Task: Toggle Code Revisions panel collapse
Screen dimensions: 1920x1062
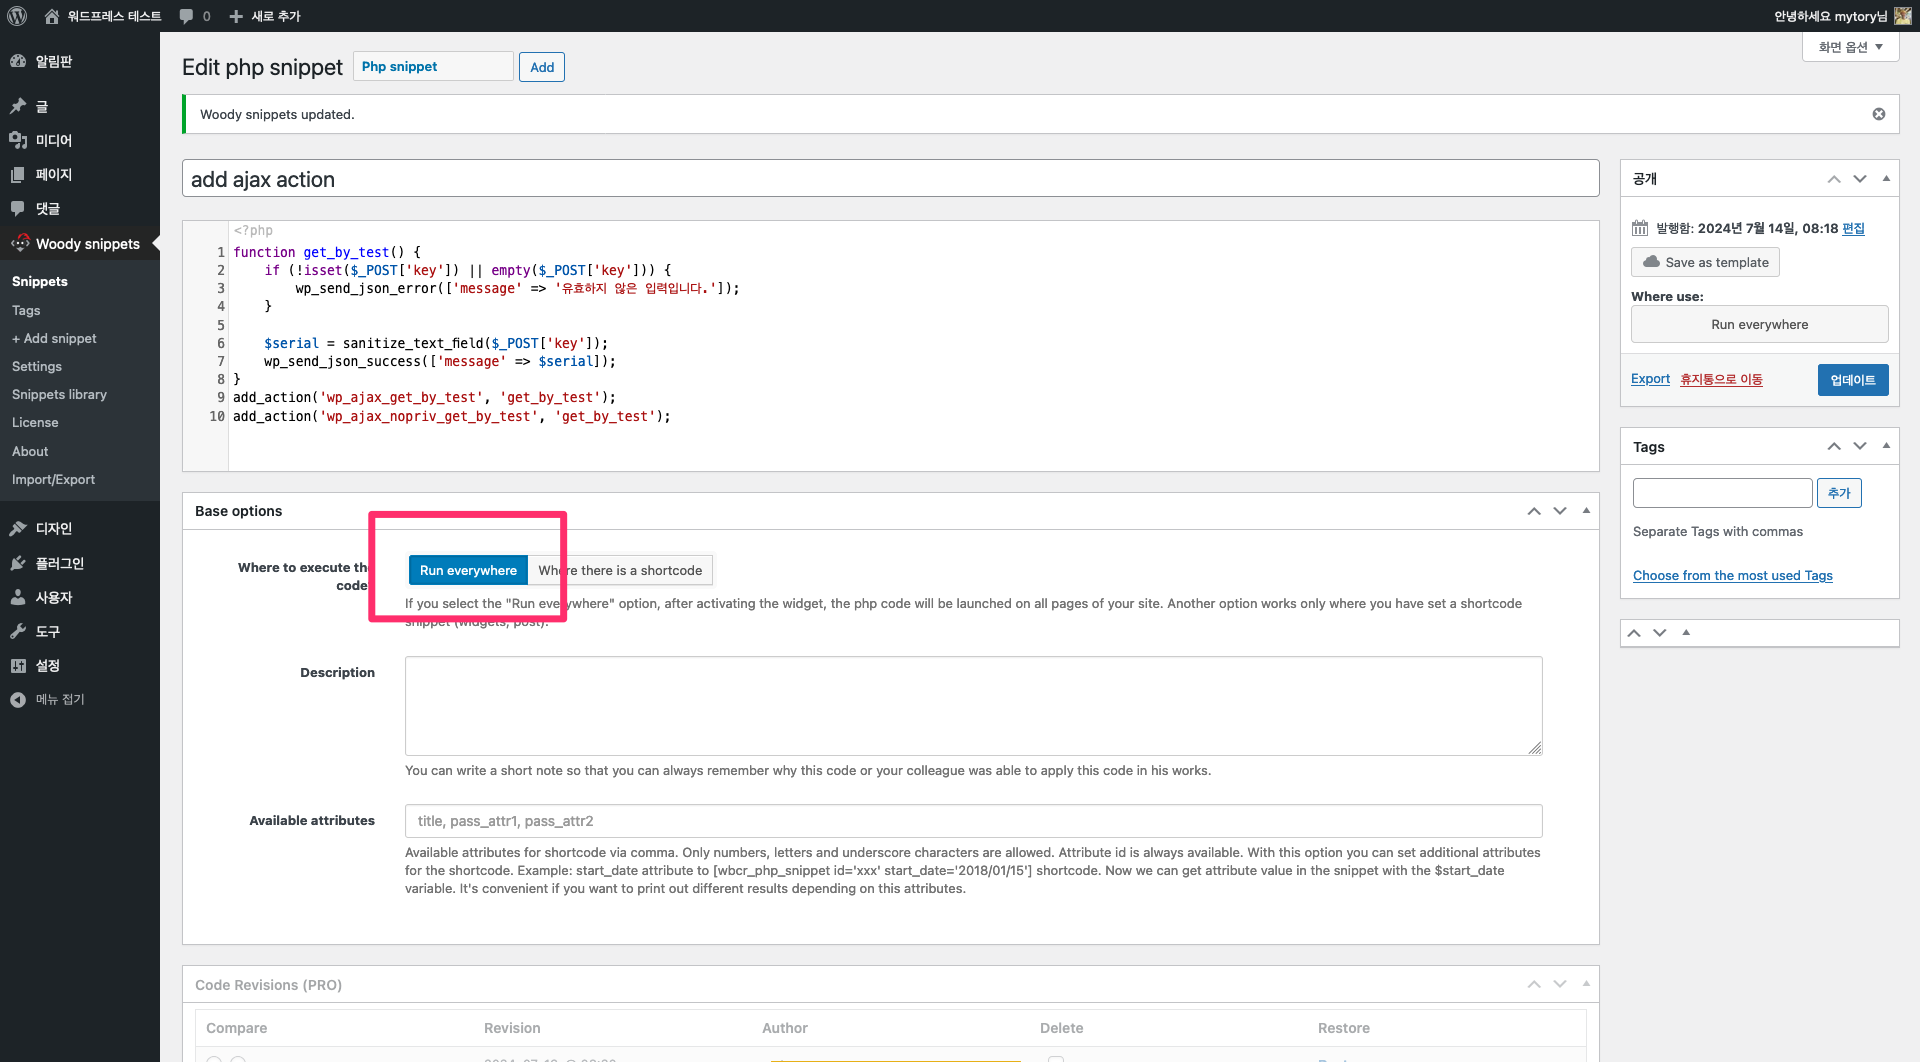Action: (x=1586, y=985)
